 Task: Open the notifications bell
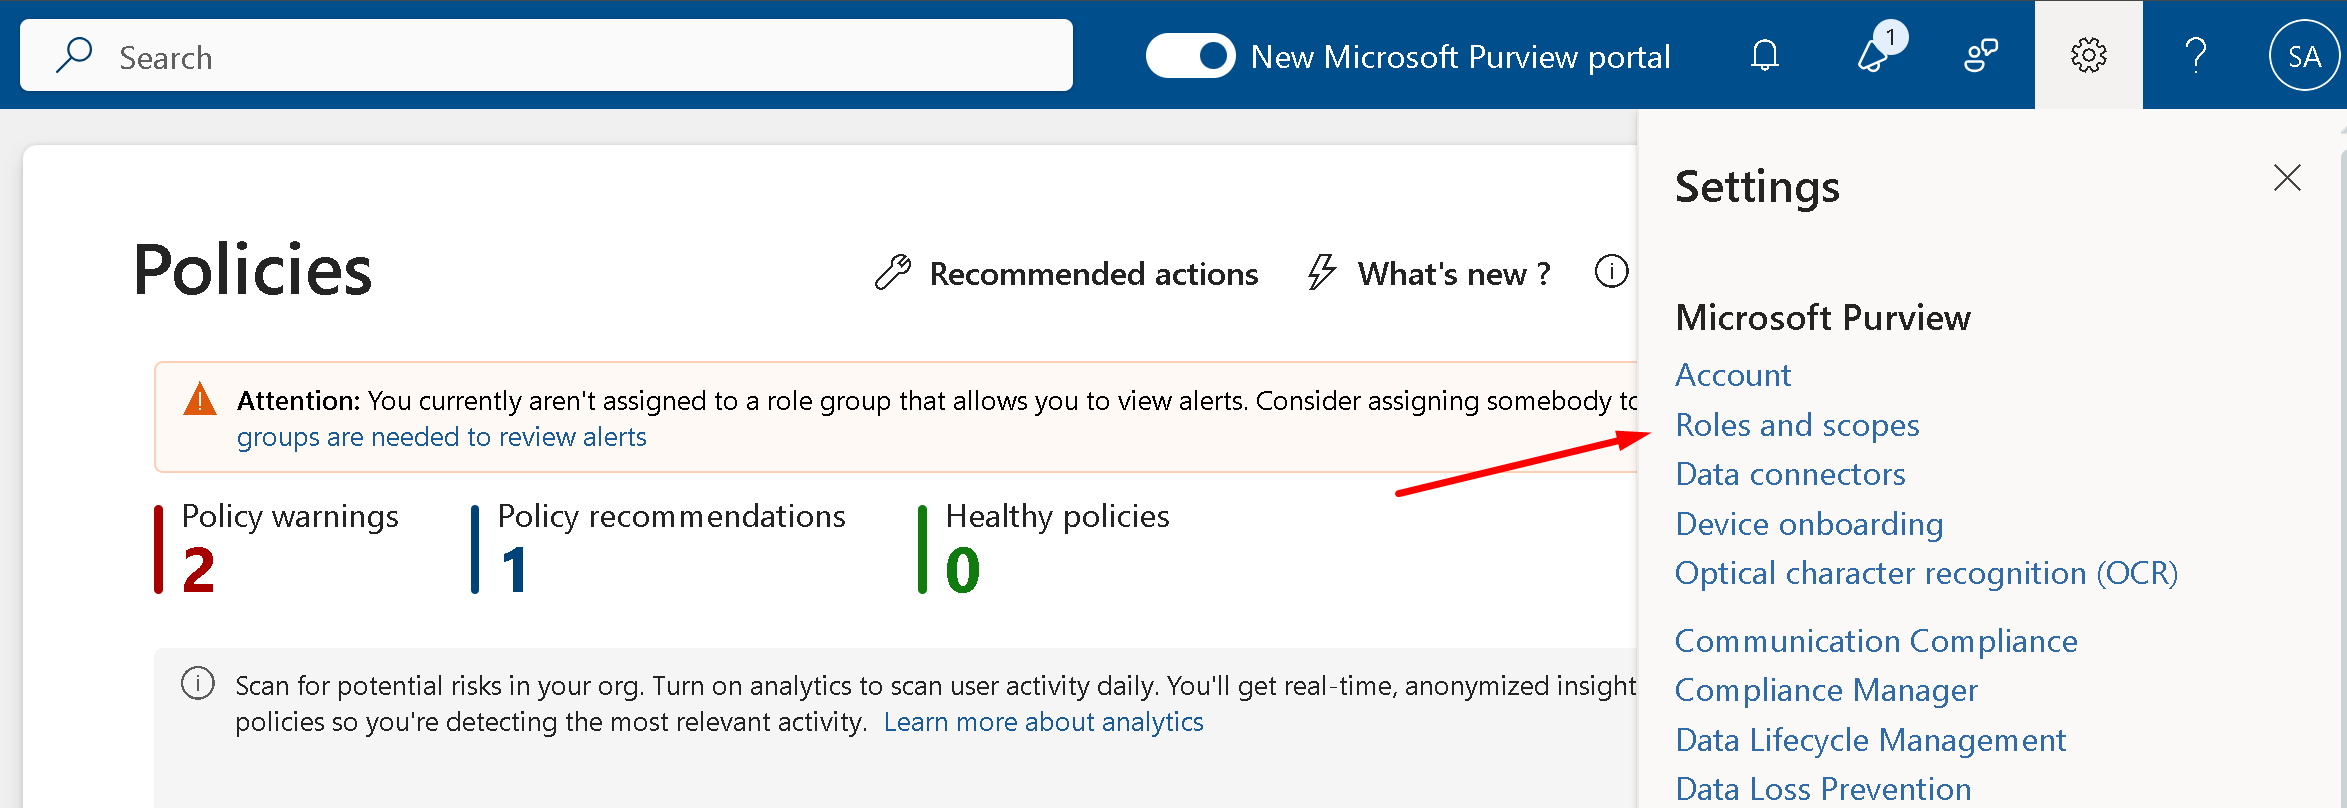(x=1765, y=55)
